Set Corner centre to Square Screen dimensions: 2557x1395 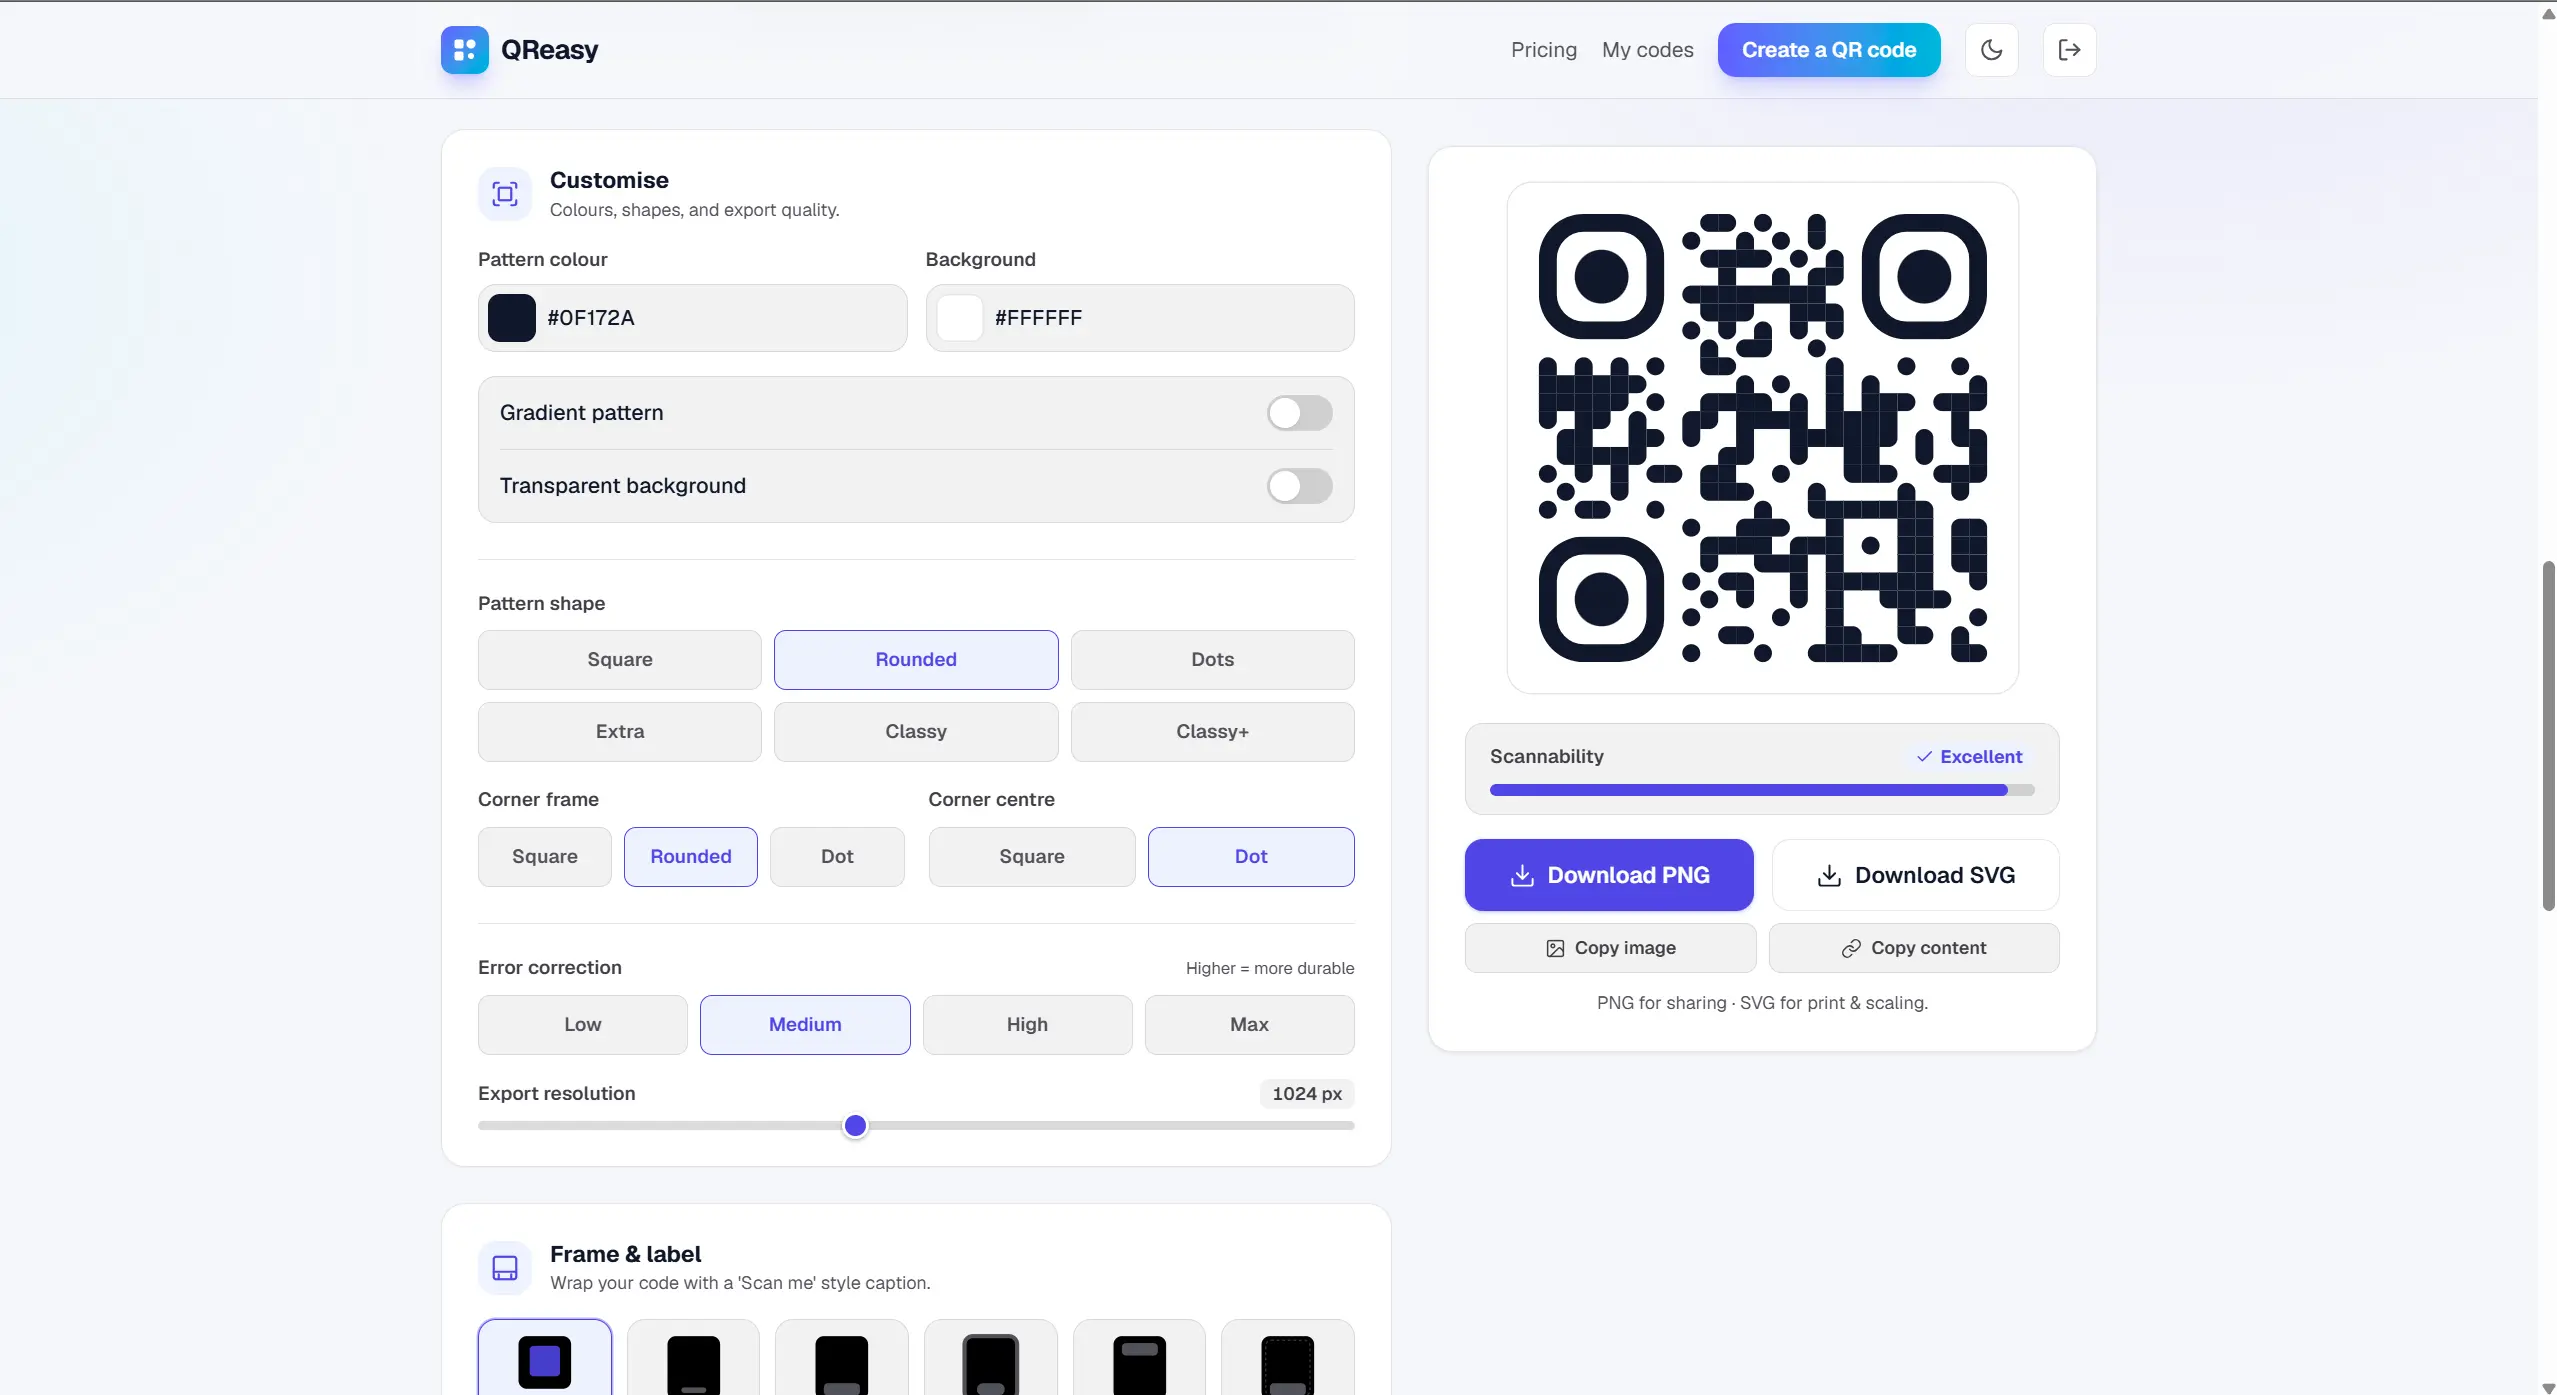pos(1032,857)
